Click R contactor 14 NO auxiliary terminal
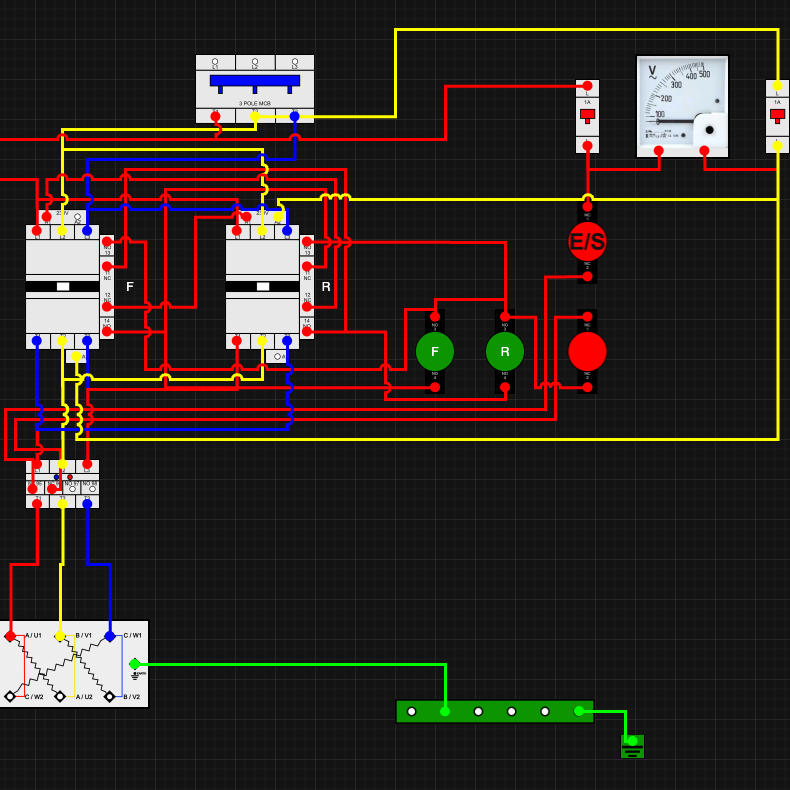 tap(307, 332)
